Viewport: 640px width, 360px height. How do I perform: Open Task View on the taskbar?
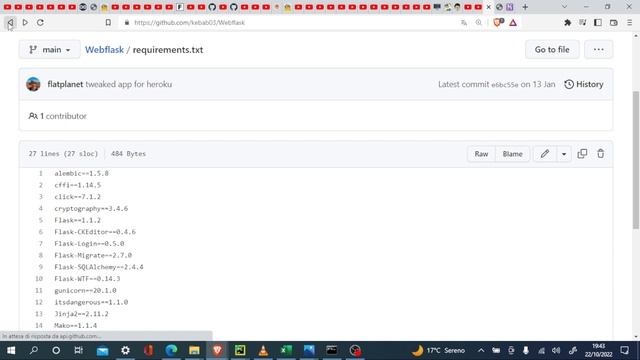(78, 351)
